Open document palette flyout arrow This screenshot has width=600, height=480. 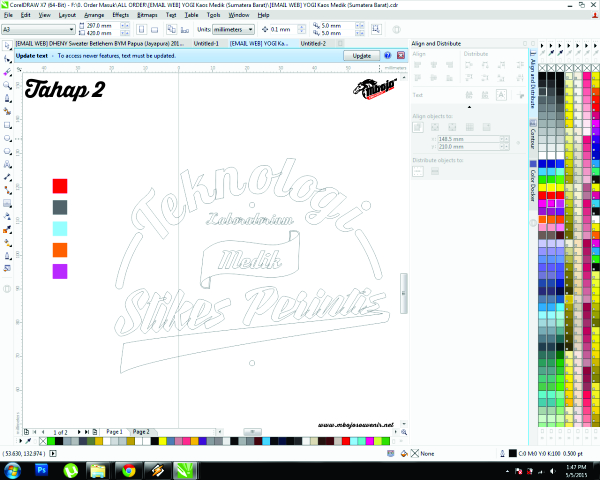21,441
